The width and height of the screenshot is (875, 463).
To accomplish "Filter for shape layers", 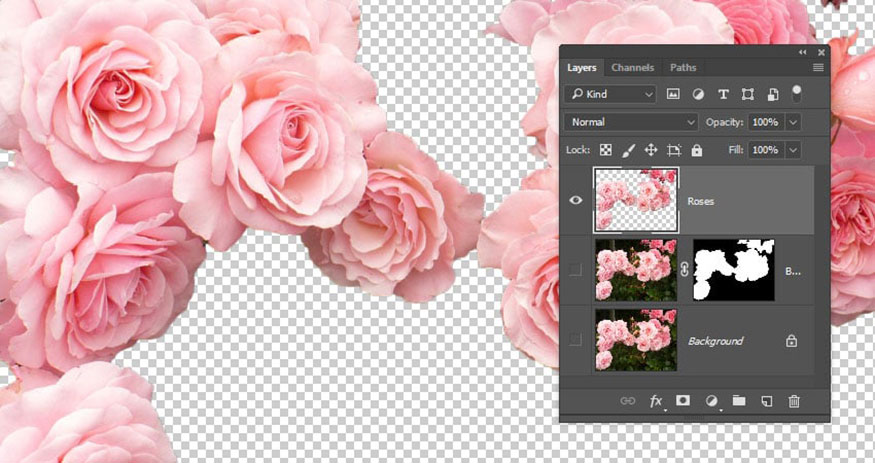I will 748,94.
